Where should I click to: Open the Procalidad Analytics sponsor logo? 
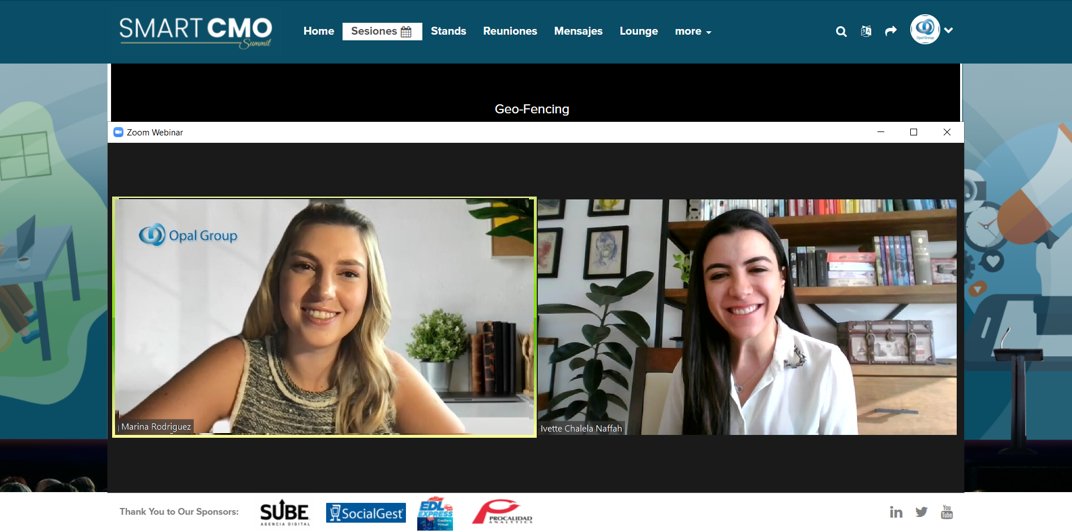502,512
